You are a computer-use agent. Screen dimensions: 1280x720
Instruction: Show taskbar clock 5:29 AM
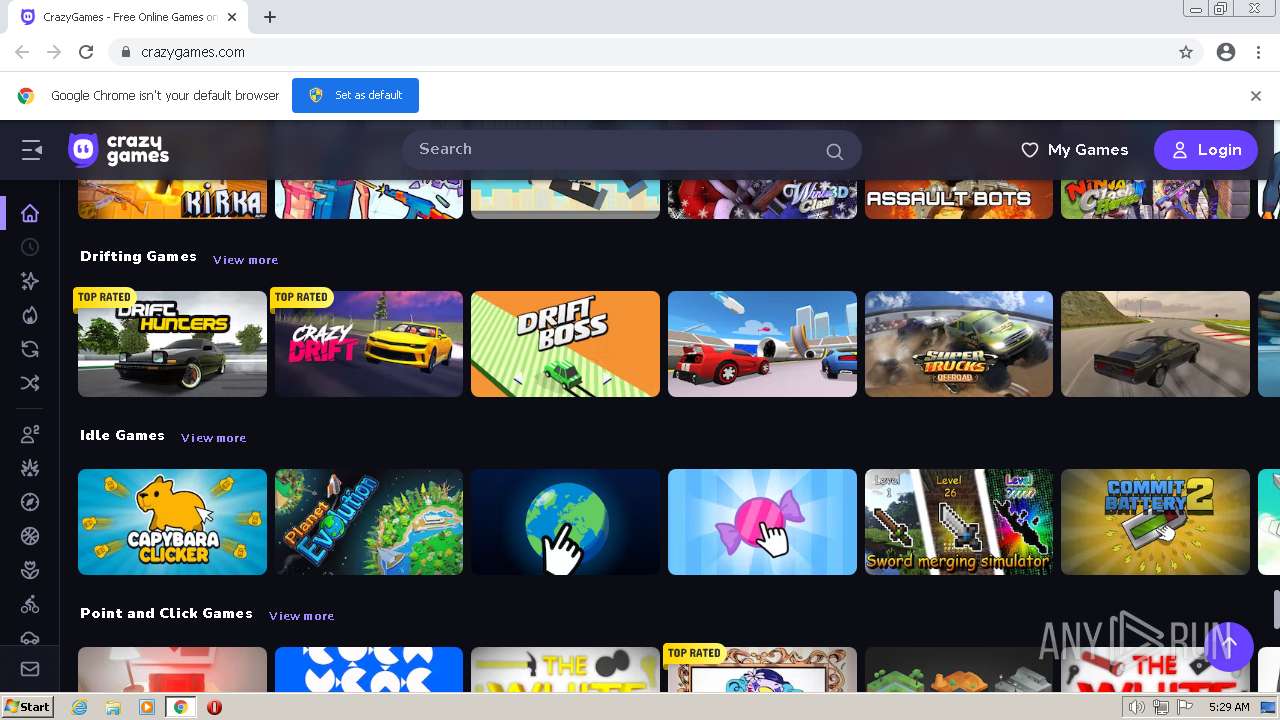click(1229, 707)
